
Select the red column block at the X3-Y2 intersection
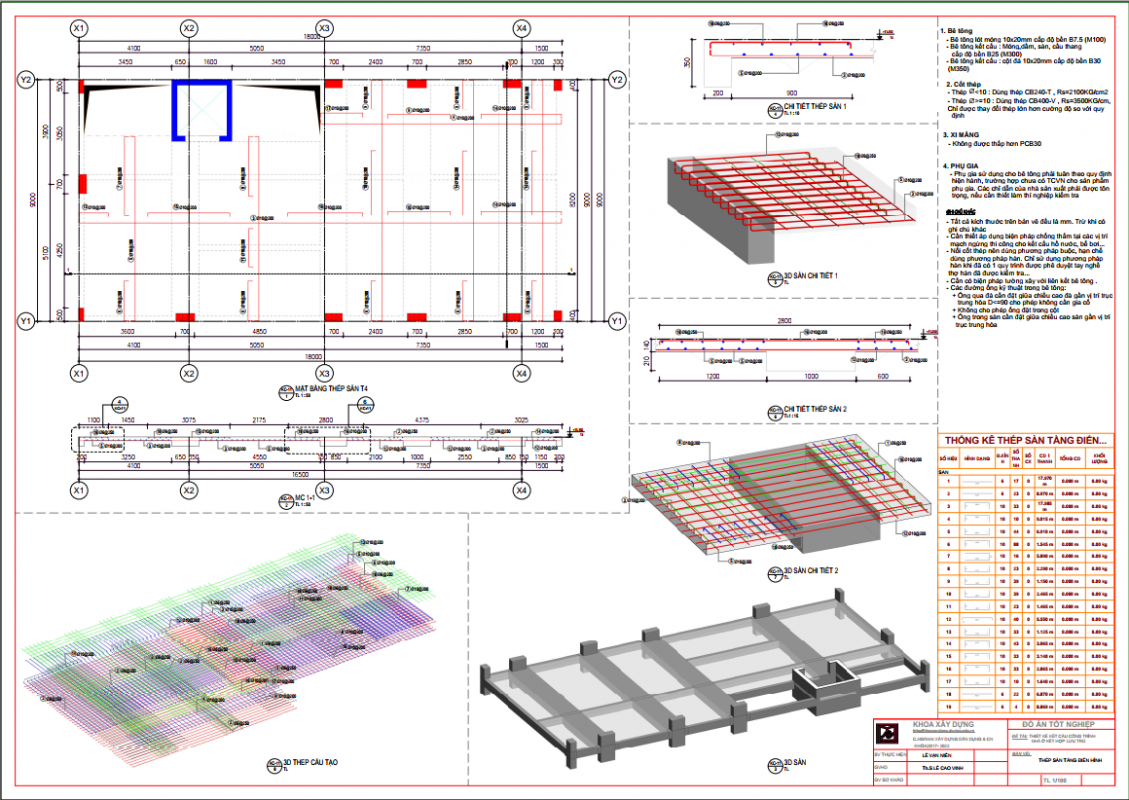(322, 84)
